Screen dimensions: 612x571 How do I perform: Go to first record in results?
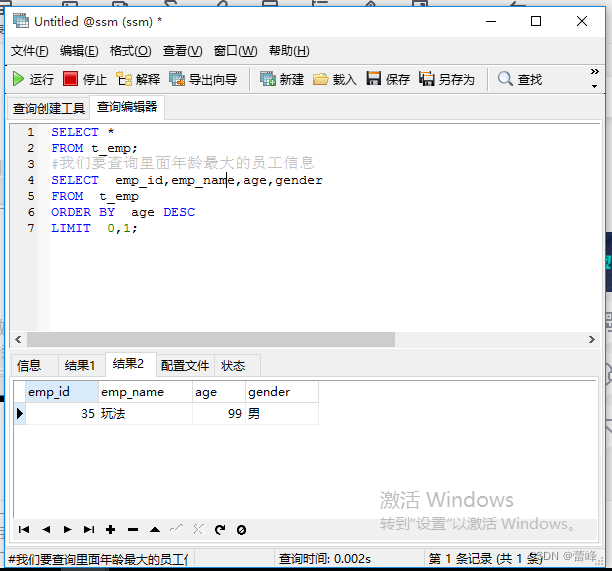(24, 530)
